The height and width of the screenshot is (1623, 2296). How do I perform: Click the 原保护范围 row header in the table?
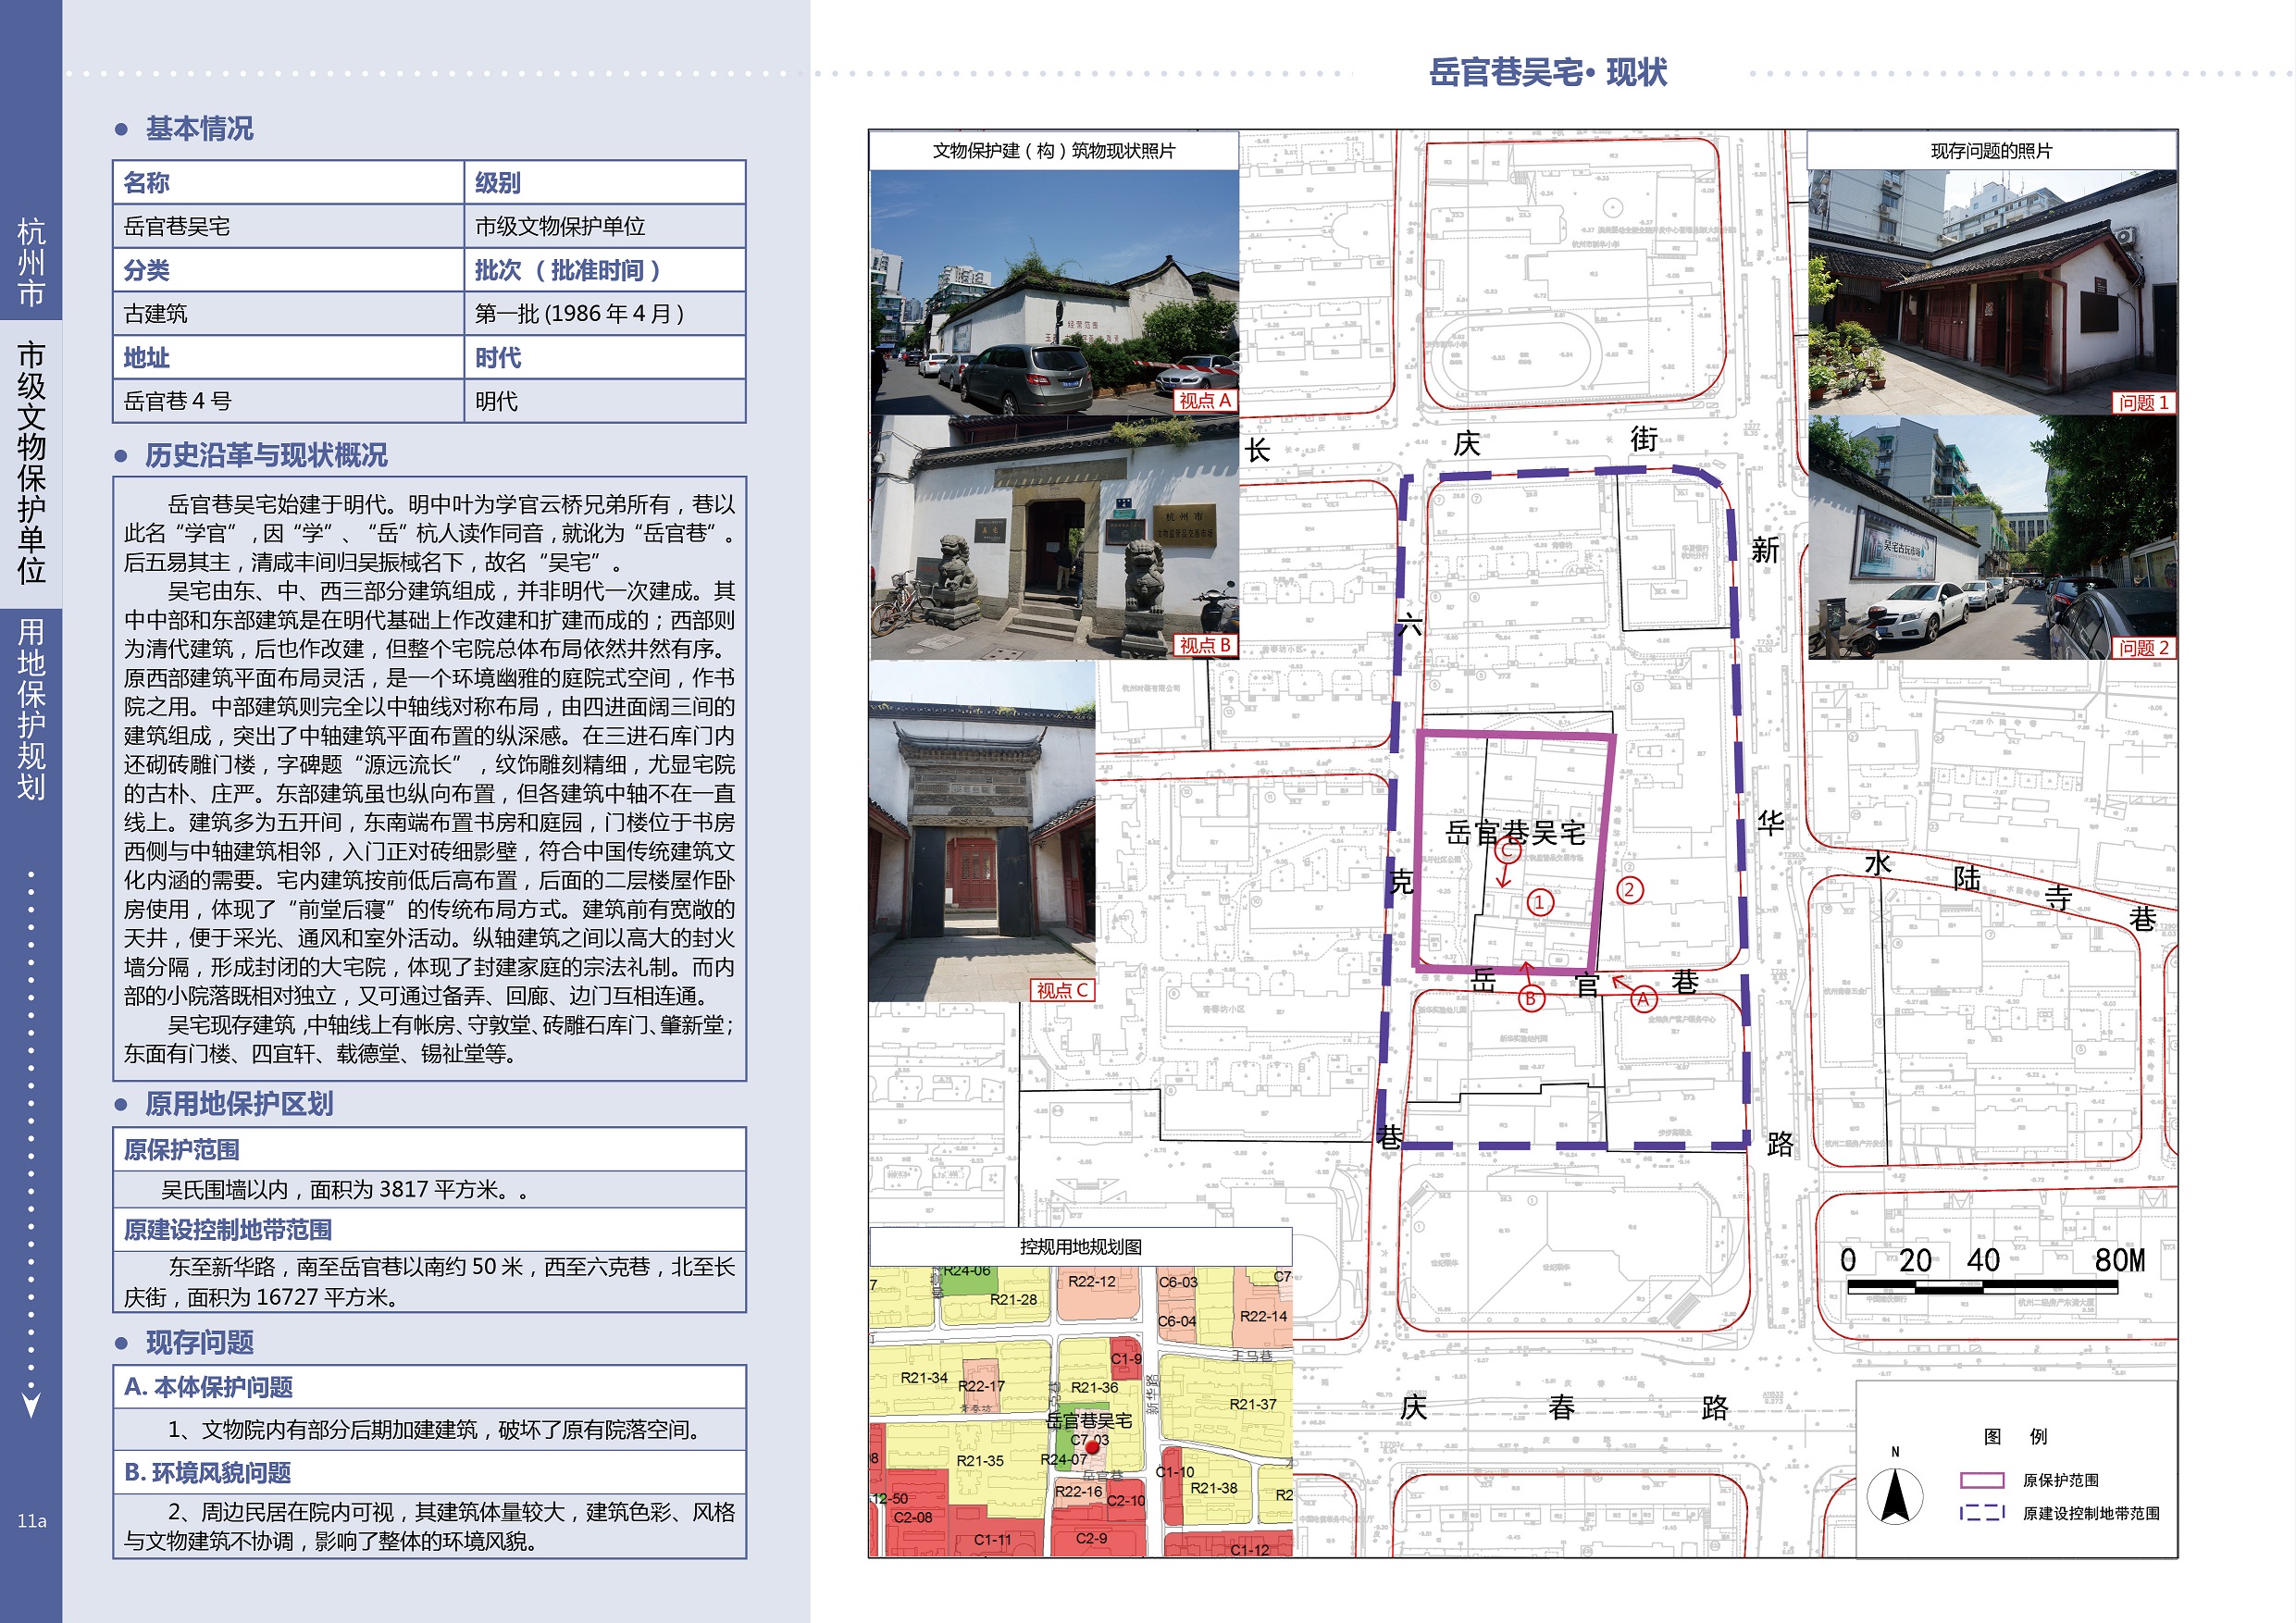[x=429, y=1150]
